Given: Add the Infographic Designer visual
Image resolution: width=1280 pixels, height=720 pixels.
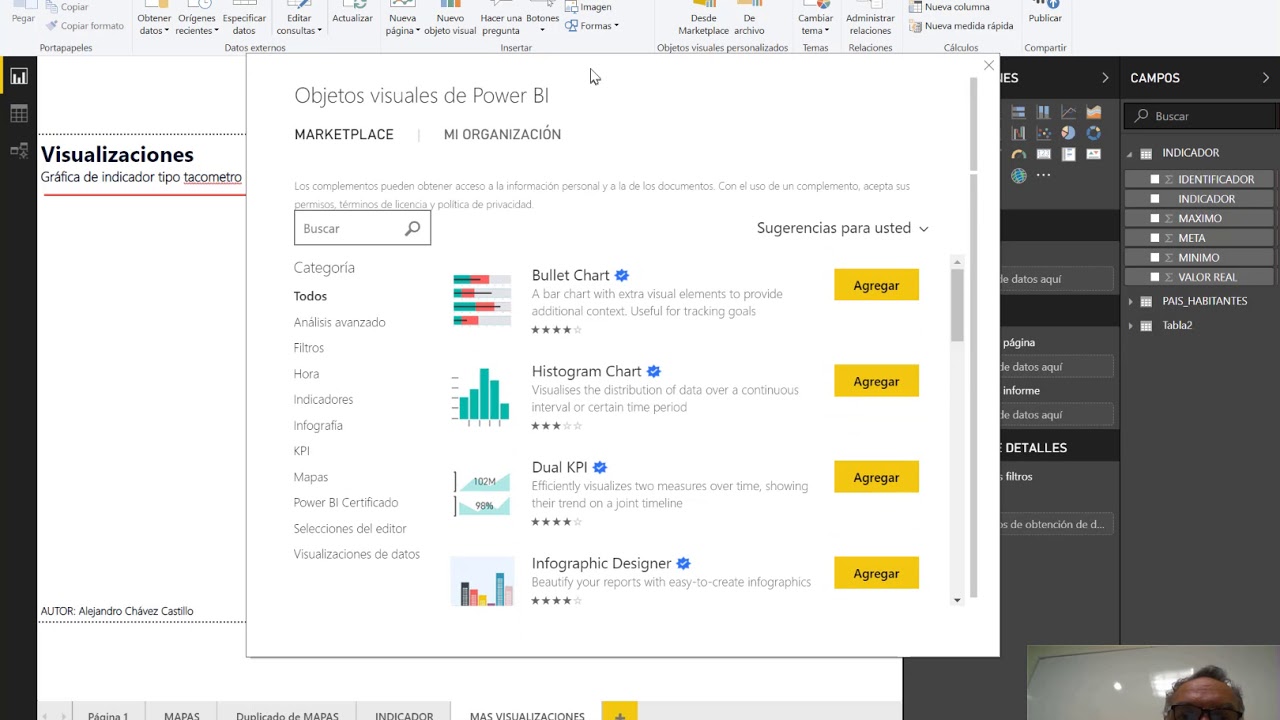Looking at the screenshot, I should pos(876,573).
